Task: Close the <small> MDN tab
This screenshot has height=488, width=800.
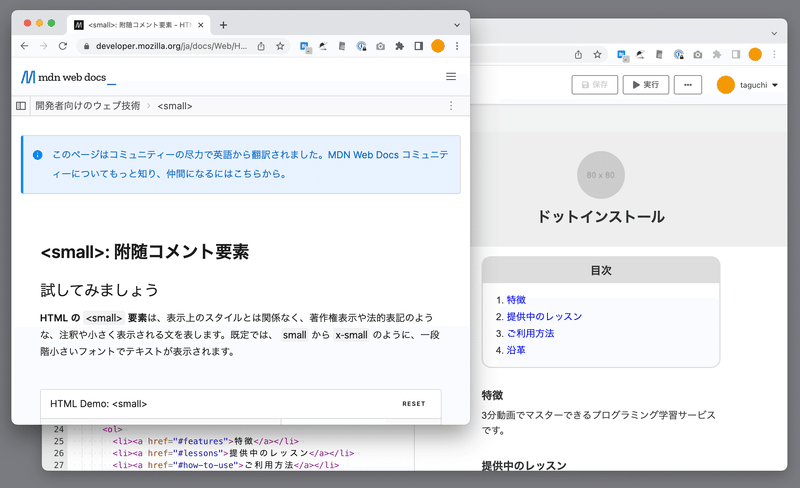Action: (x=201, y=25)
